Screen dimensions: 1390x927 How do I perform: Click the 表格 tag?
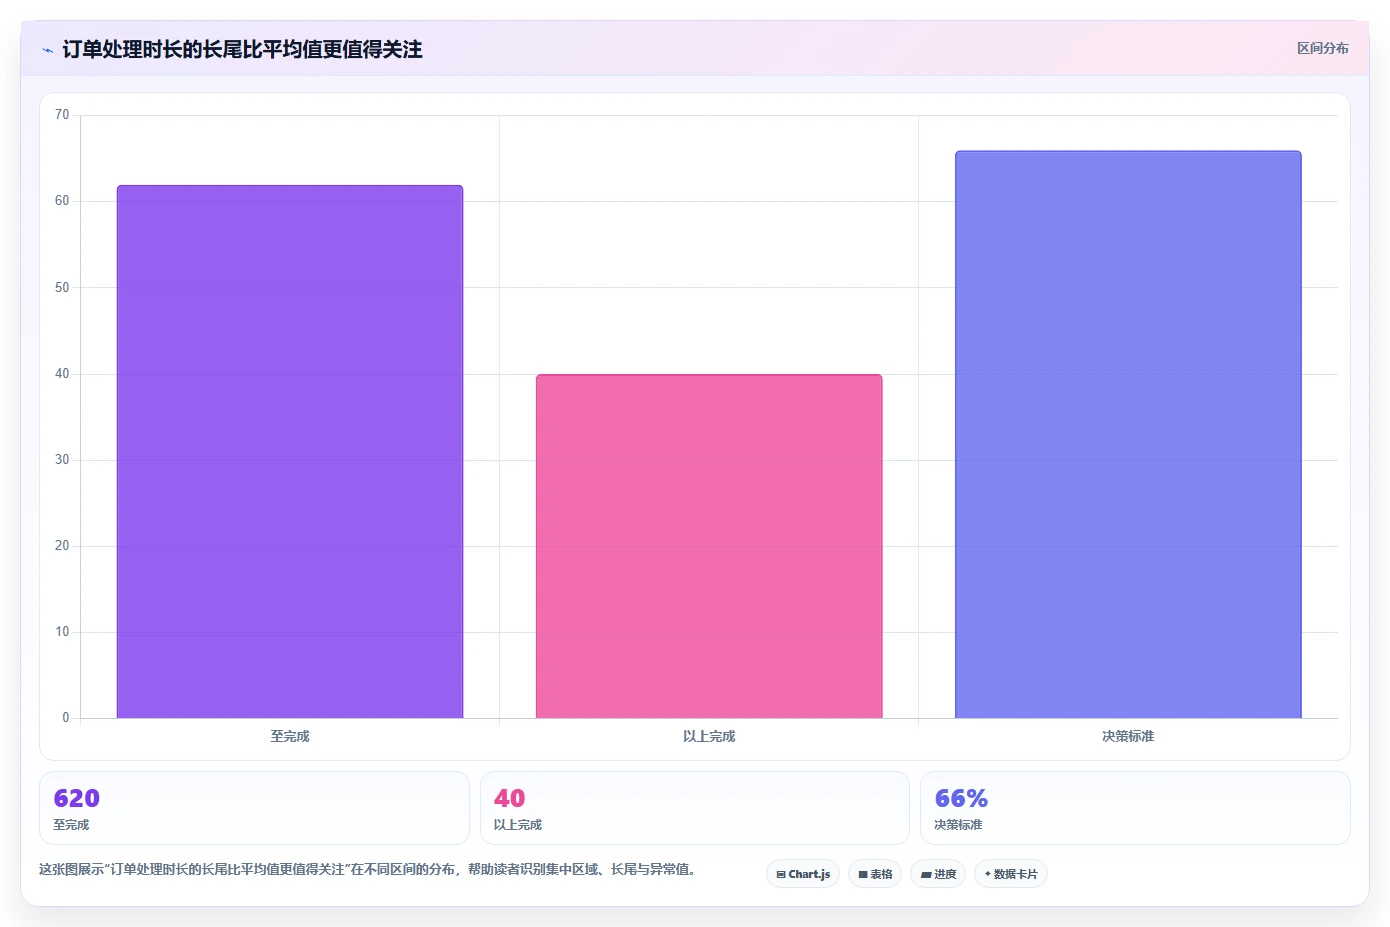point(875,874)
